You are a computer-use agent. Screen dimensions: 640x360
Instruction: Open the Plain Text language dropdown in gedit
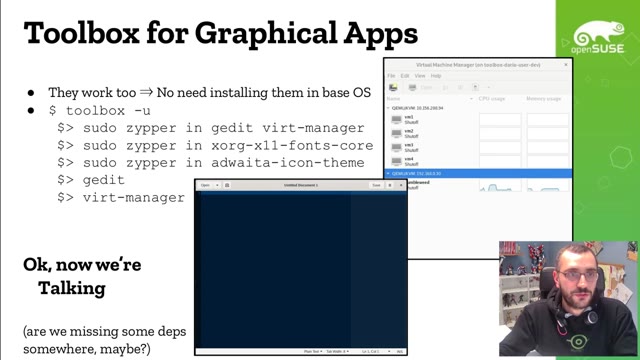tap(313, 351)
